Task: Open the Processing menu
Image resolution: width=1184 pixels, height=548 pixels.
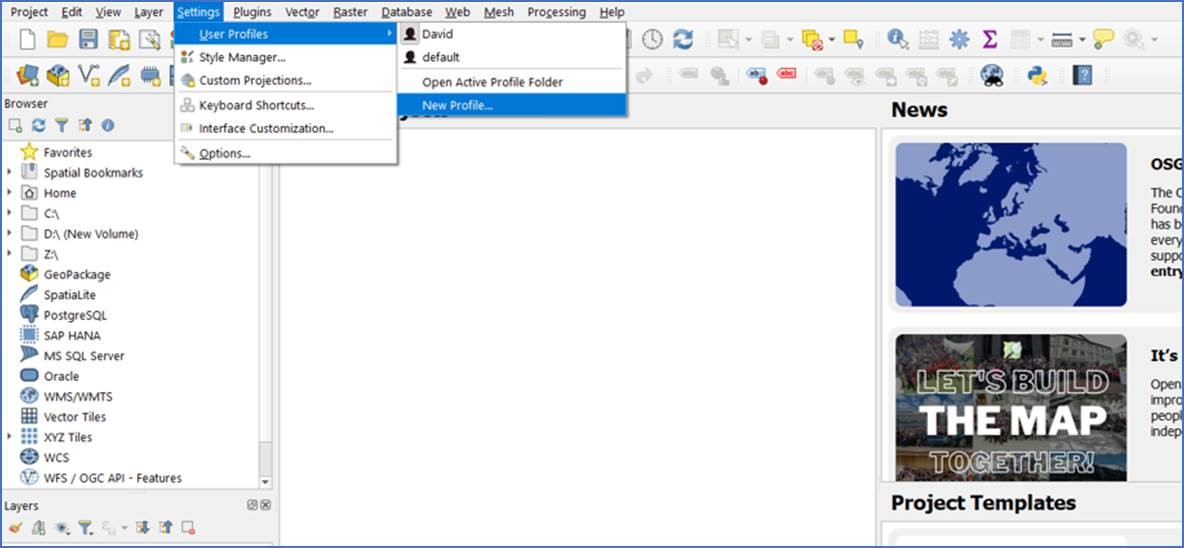Action: point(557,12)
